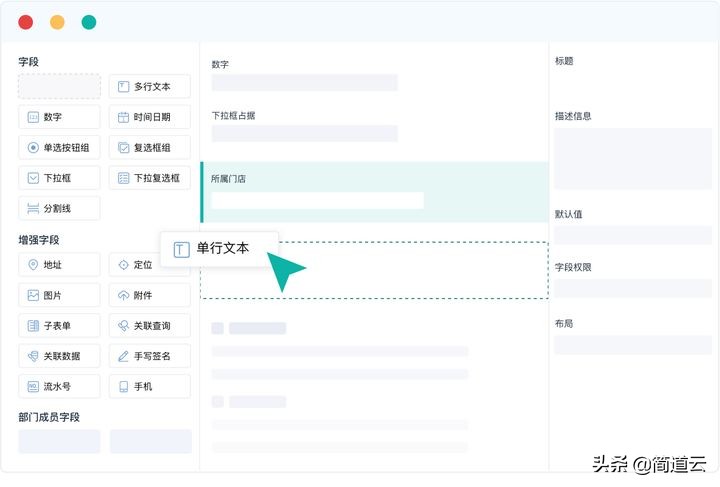Click the 数字 field icon

[x=33, y=117]
